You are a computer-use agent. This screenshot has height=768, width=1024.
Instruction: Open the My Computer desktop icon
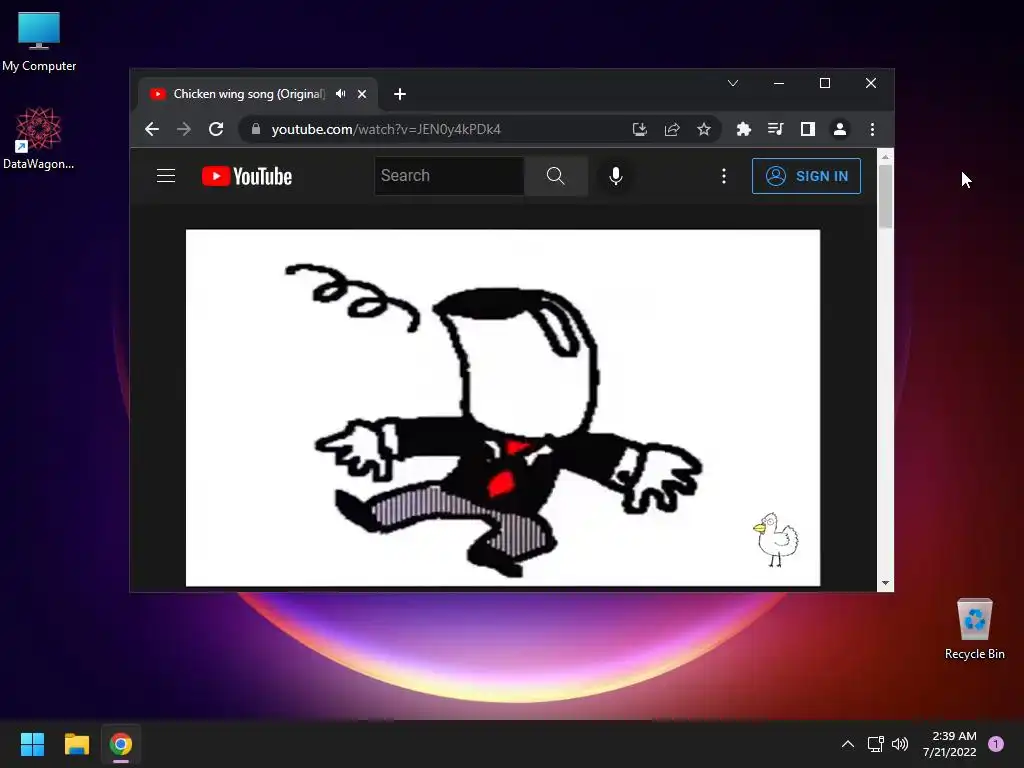(x=39, y=41)
